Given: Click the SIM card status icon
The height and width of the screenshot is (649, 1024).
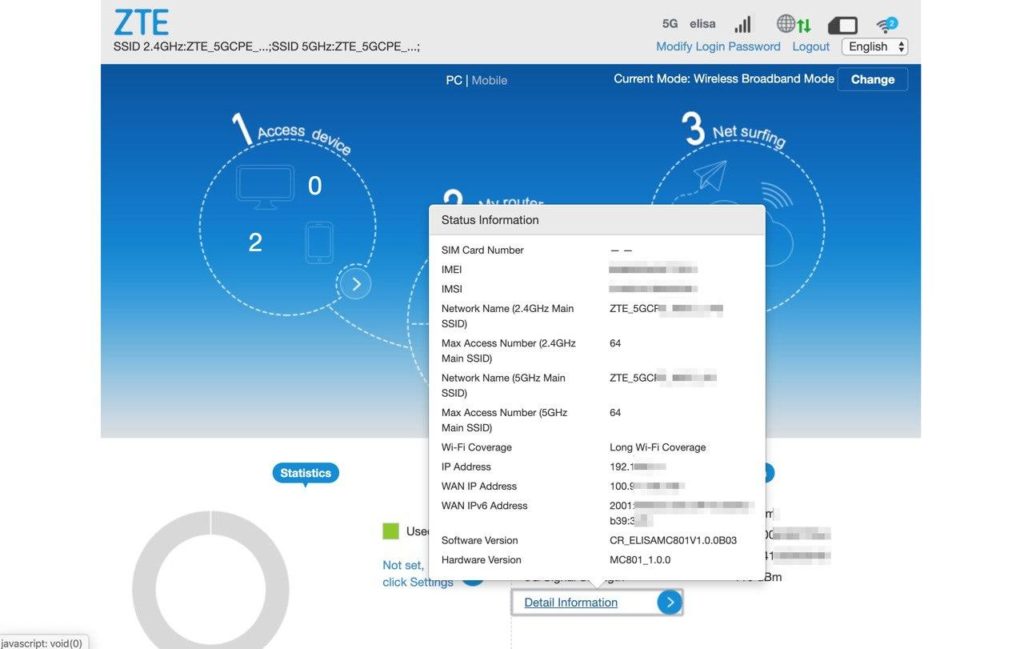Looking at the screenshot, I should [842, 24].
